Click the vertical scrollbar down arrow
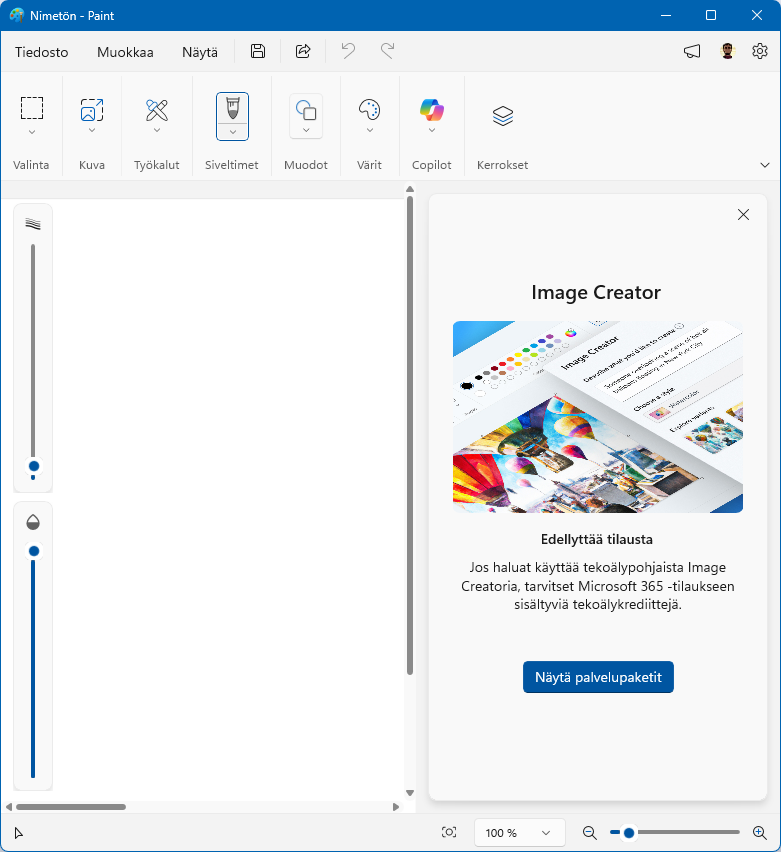Viewport: 781px width, 852px height. tap(410, 793)
